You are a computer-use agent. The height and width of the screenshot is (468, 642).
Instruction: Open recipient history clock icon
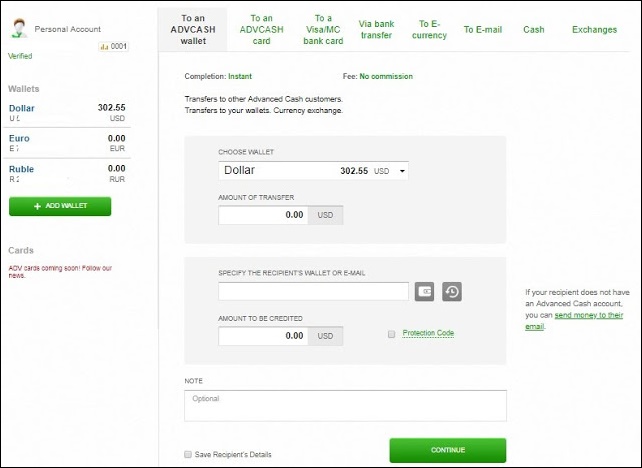[452, 292]
